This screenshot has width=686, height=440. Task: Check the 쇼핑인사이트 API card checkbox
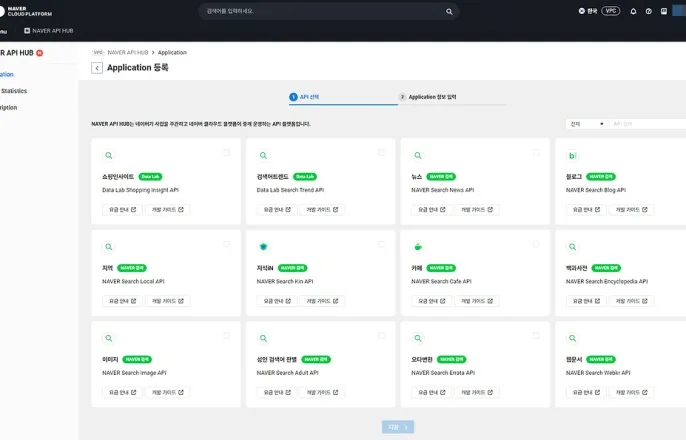click(x=226, y=153)
